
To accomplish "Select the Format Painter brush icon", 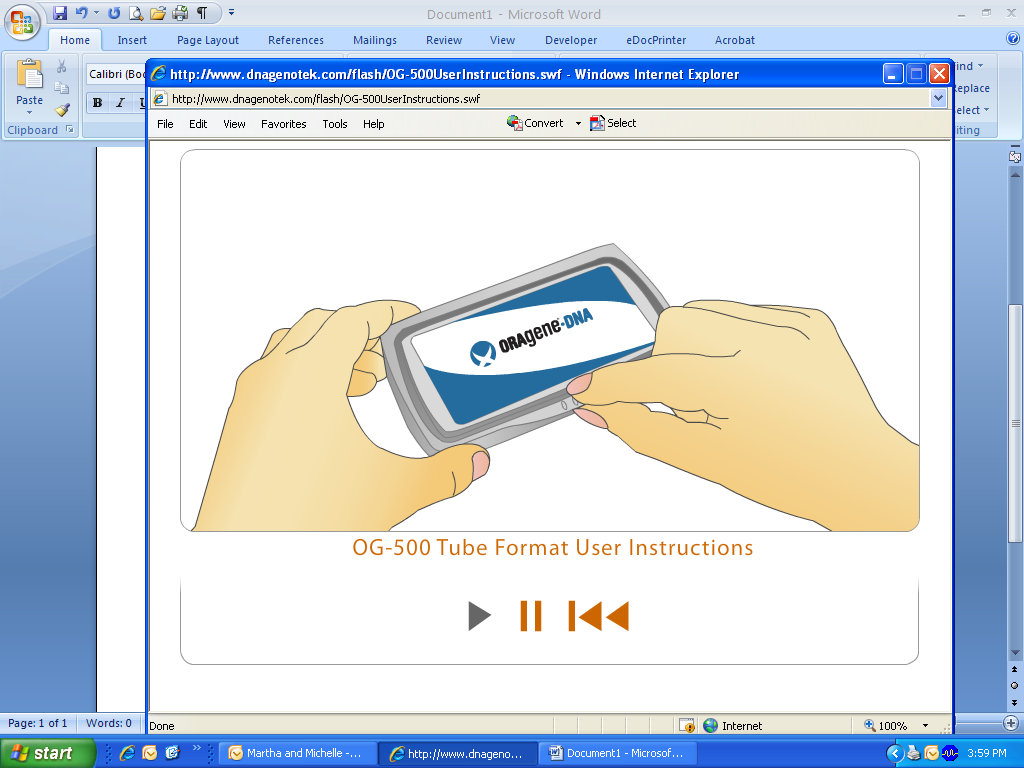I will coord(61,110).
